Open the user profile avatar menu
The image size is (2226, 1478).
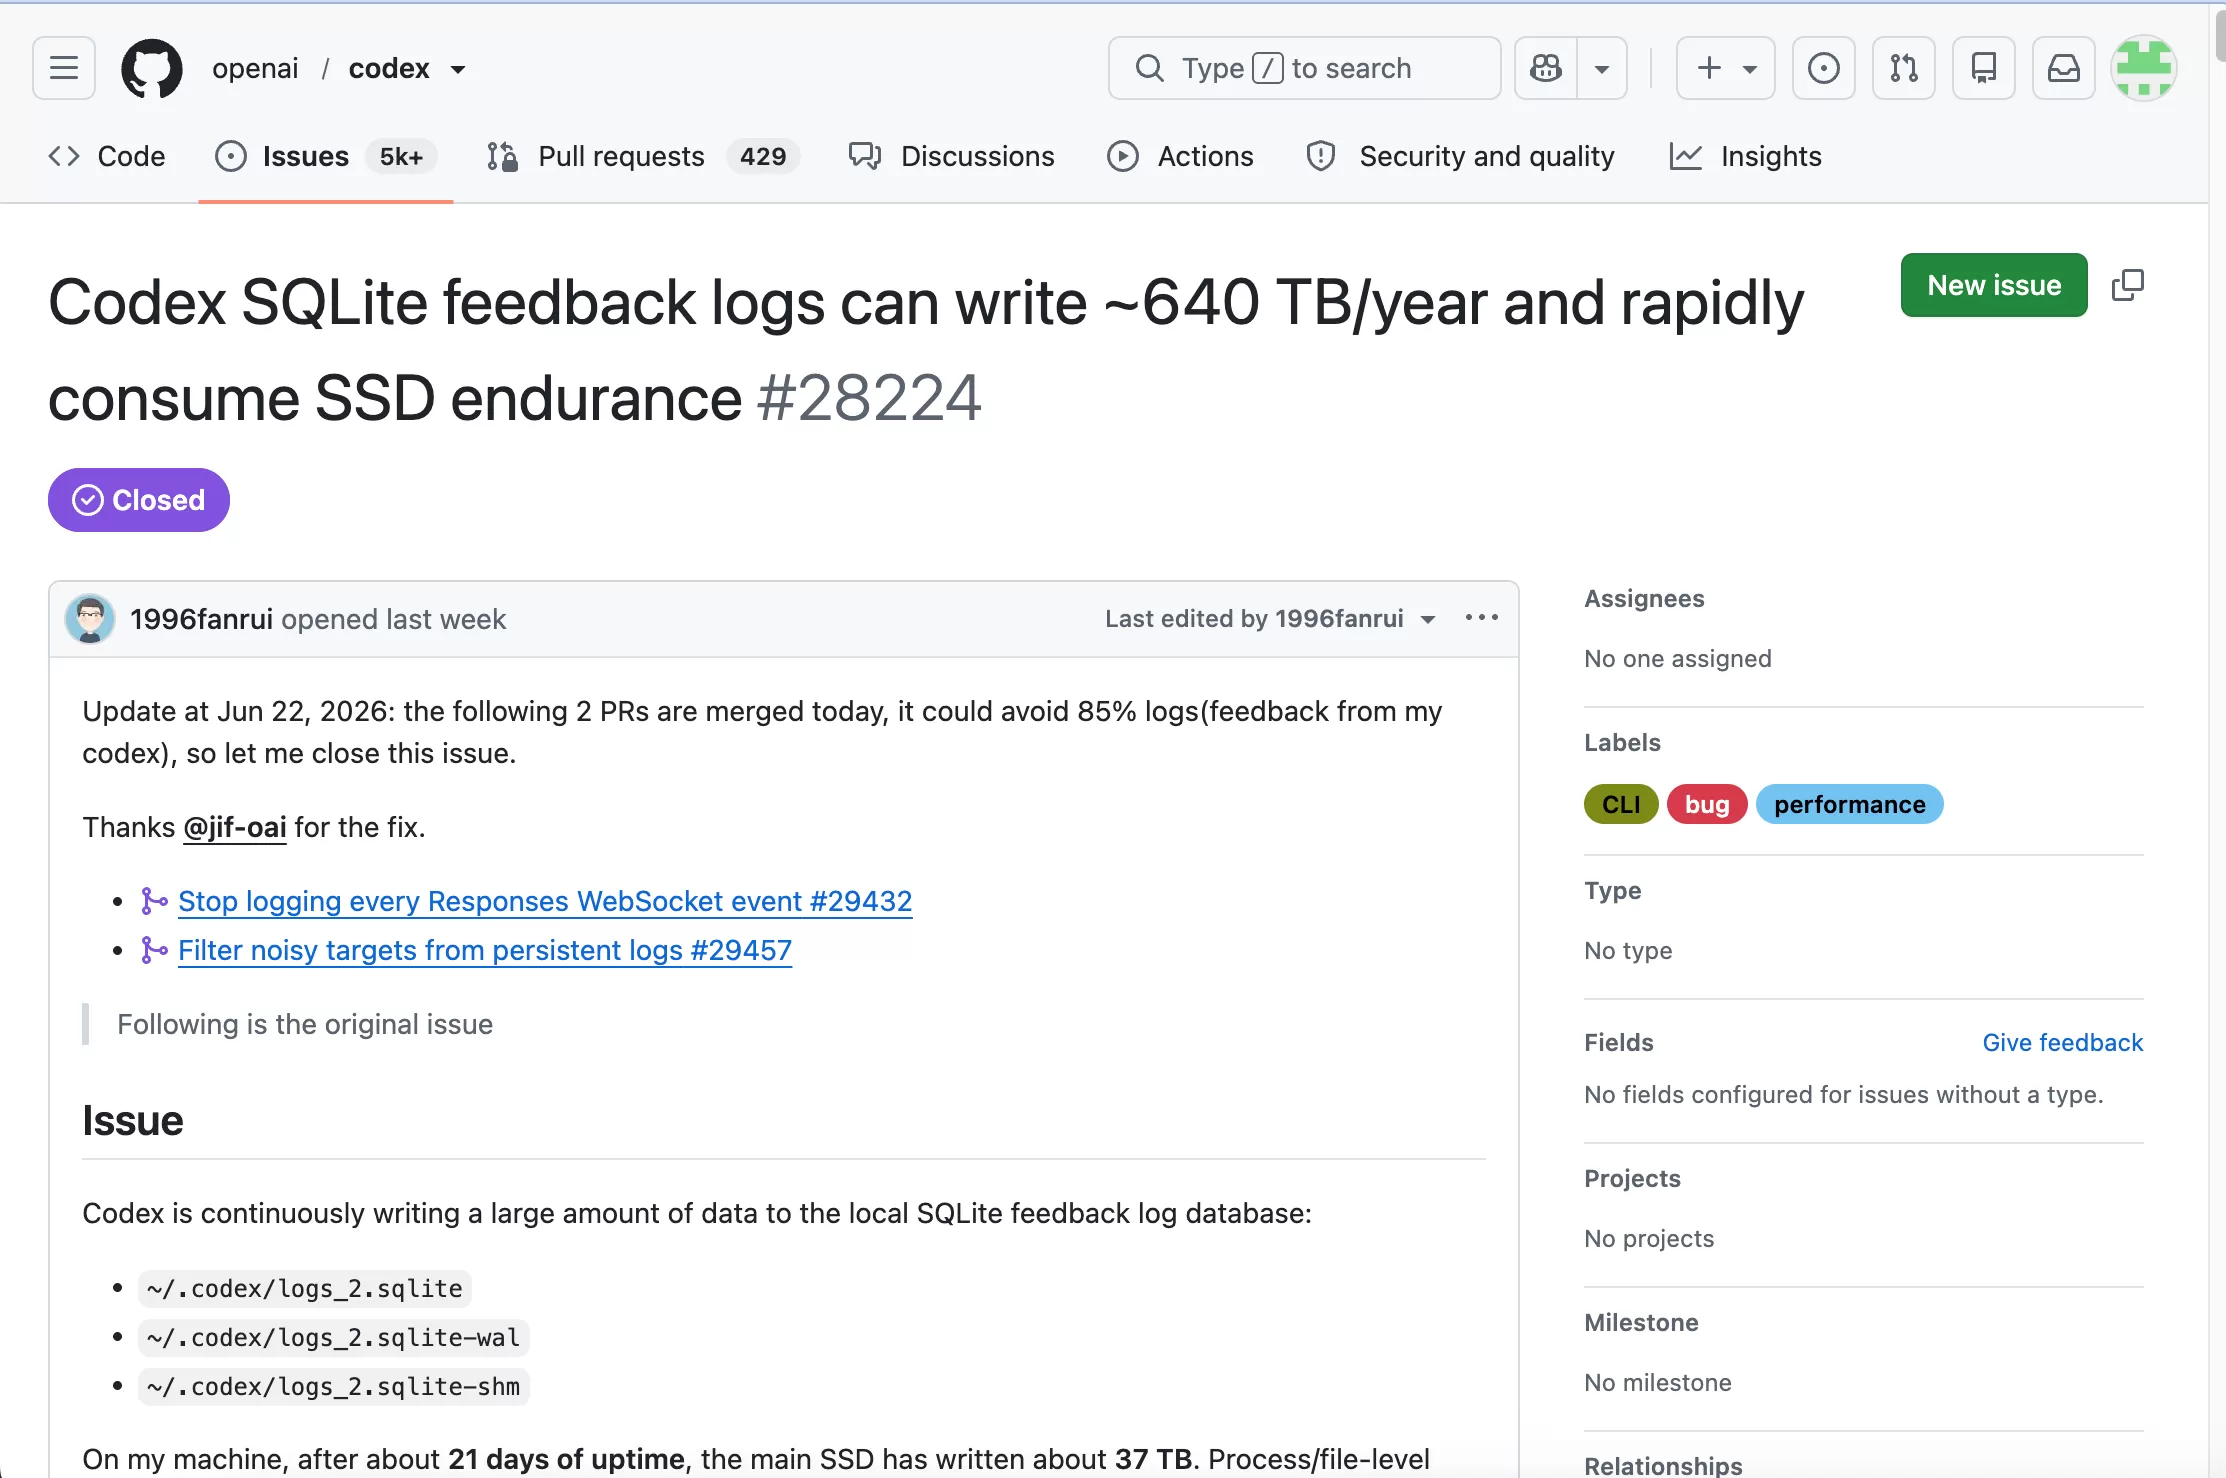[x=2144, y=68]
